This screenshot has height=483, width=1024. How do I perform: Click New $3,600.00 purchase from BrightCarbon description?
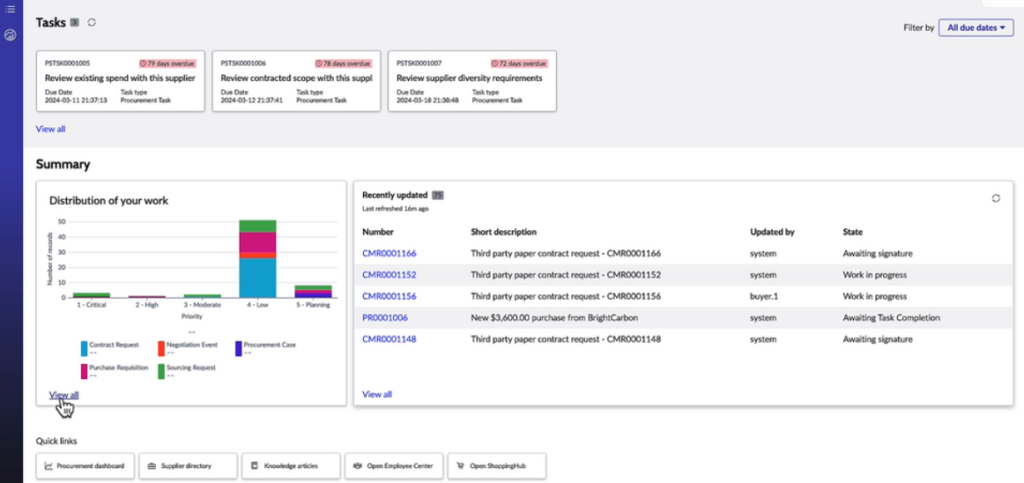(x=554, y=318)
